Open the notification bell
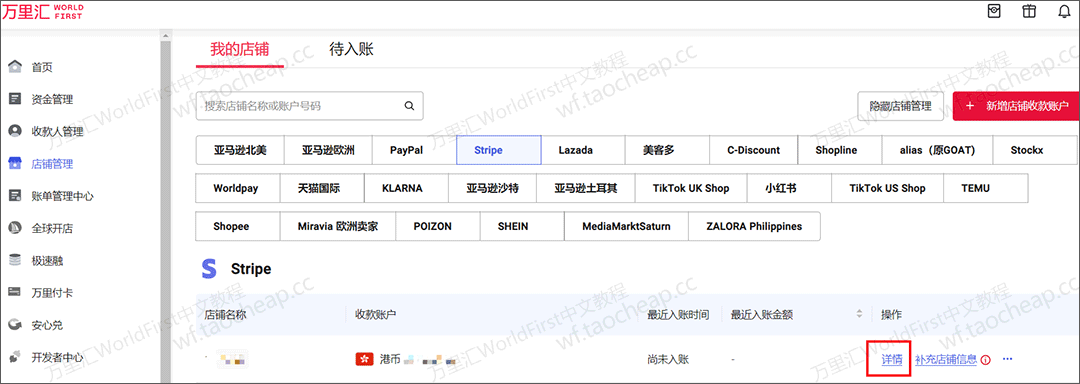Viewport: 1080px width, 384px height. [x=1064, y=12]
